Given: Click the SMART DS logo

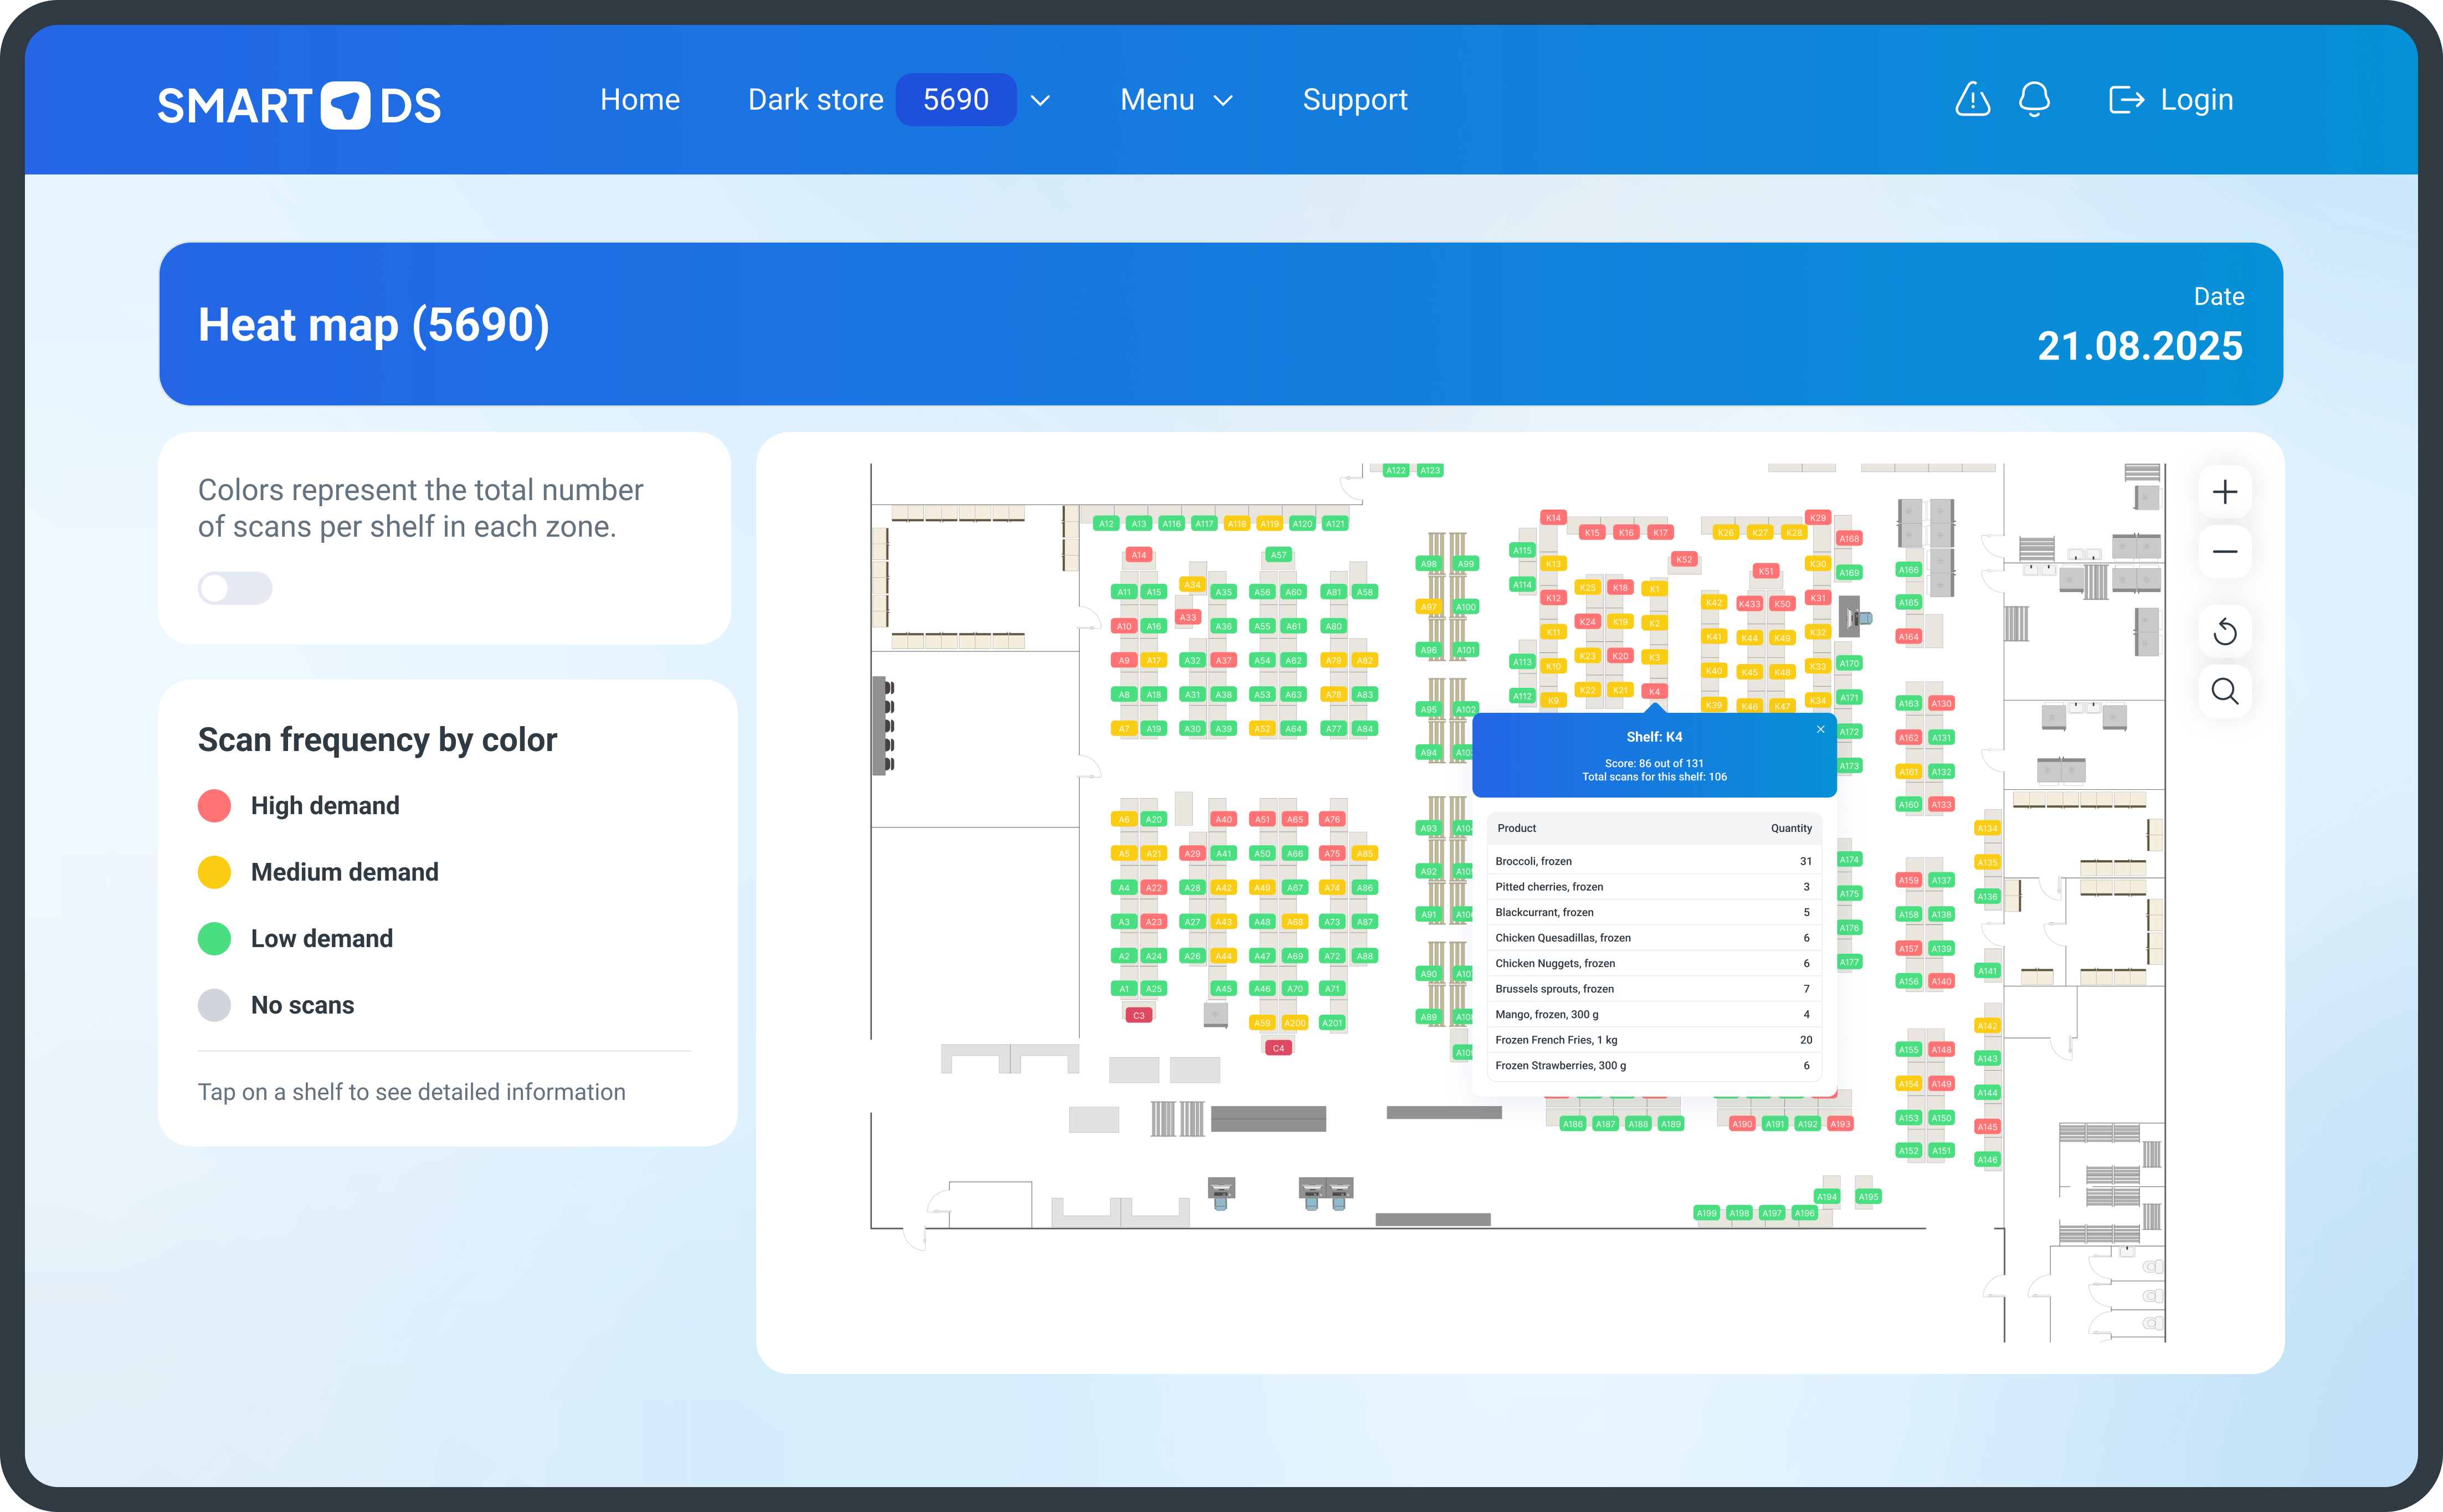Looking at the screenshot, I should pyautogui.click(x=299, y=105).
